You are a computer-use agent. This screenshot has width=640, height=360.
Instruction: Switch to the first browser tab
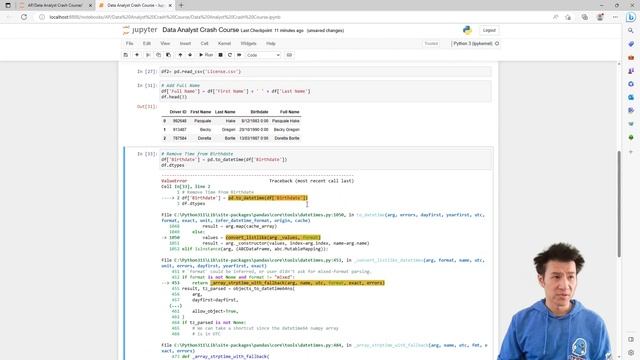tap(55, 5)
